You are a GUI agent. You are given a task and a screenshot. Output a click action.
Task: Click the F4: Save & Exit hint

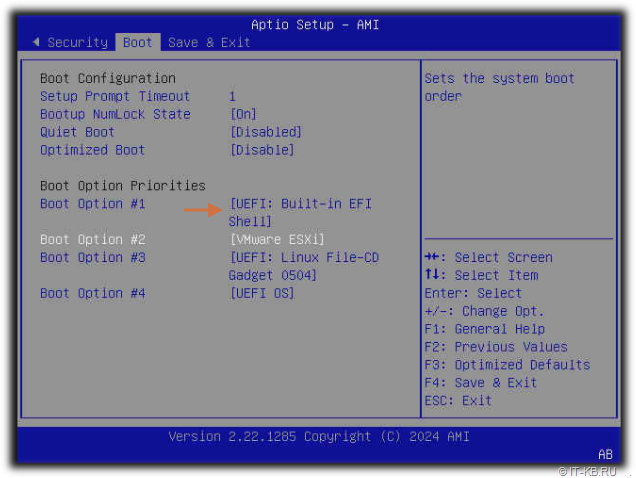[480, 382]
